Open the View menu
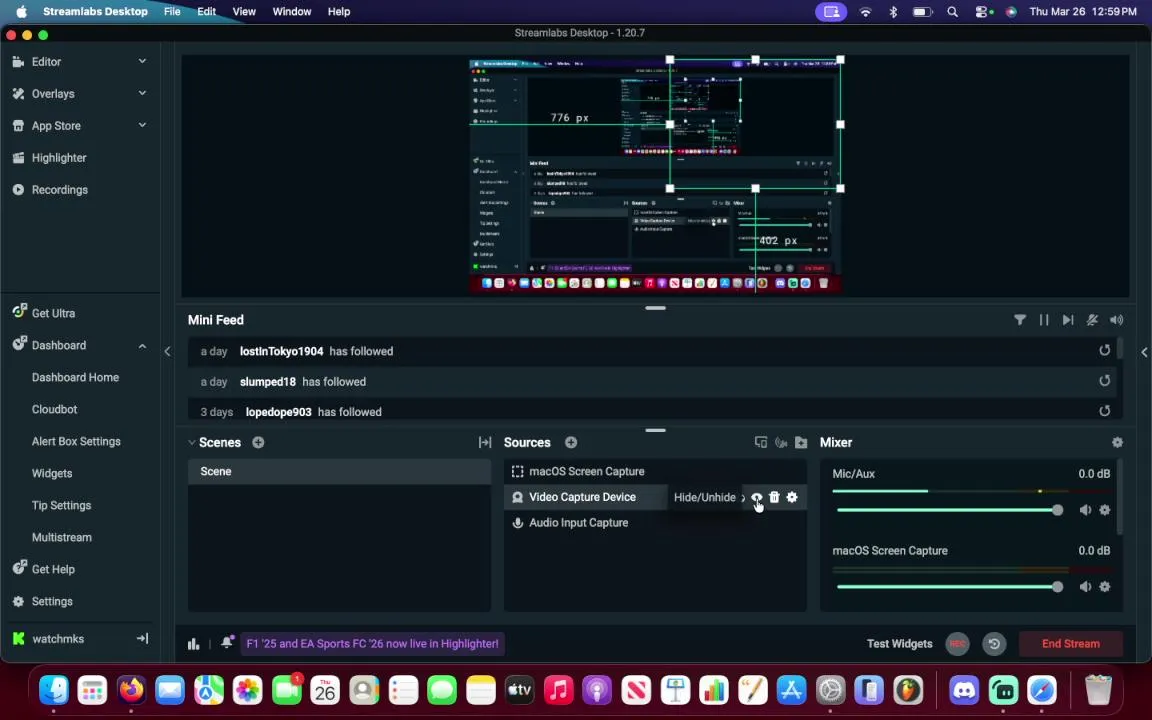Image resolution: width=1152 pixels, height=720 pixels. click(x=244, y=12)
